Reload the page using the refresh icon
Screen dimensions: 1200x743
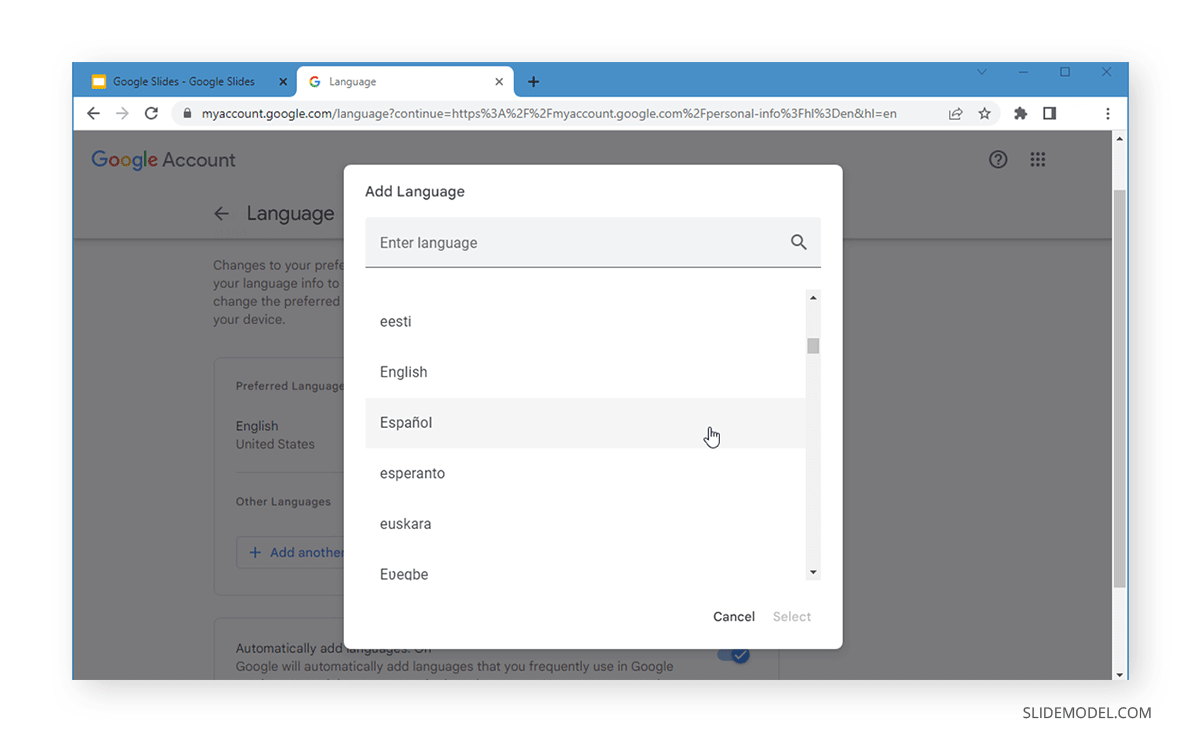point(151,113)
